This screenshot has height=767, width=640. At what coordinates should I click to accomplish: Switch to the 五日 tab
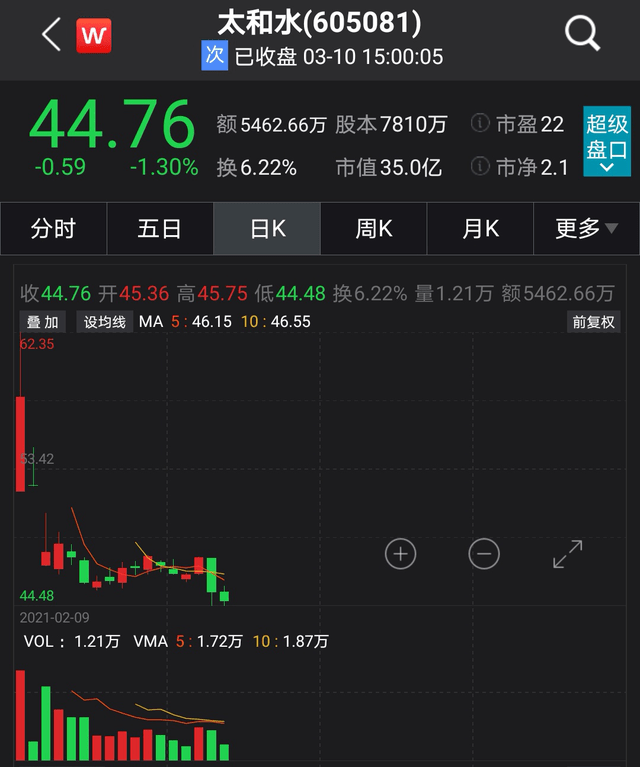tap(160, 228)
